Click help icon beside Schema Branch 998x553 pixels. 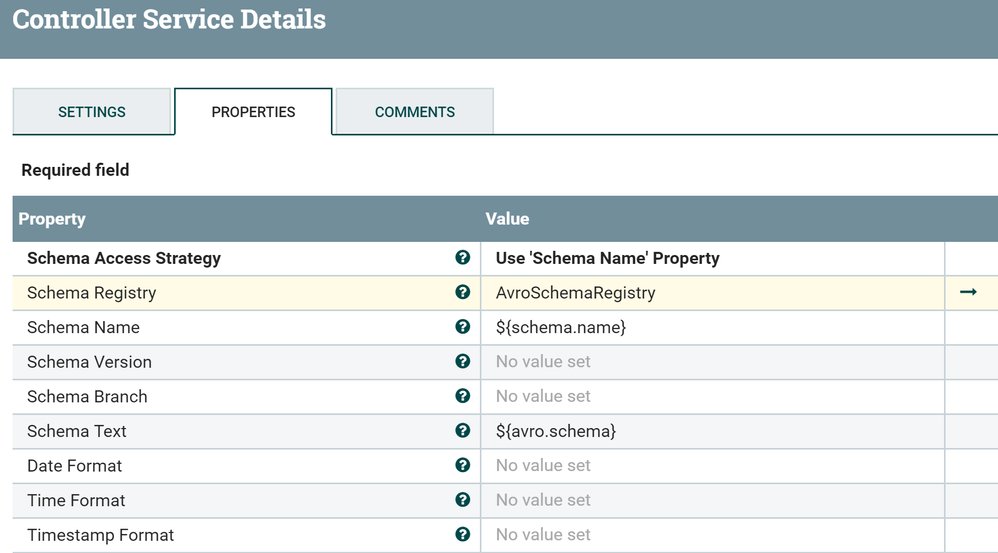tap(462, 396)
